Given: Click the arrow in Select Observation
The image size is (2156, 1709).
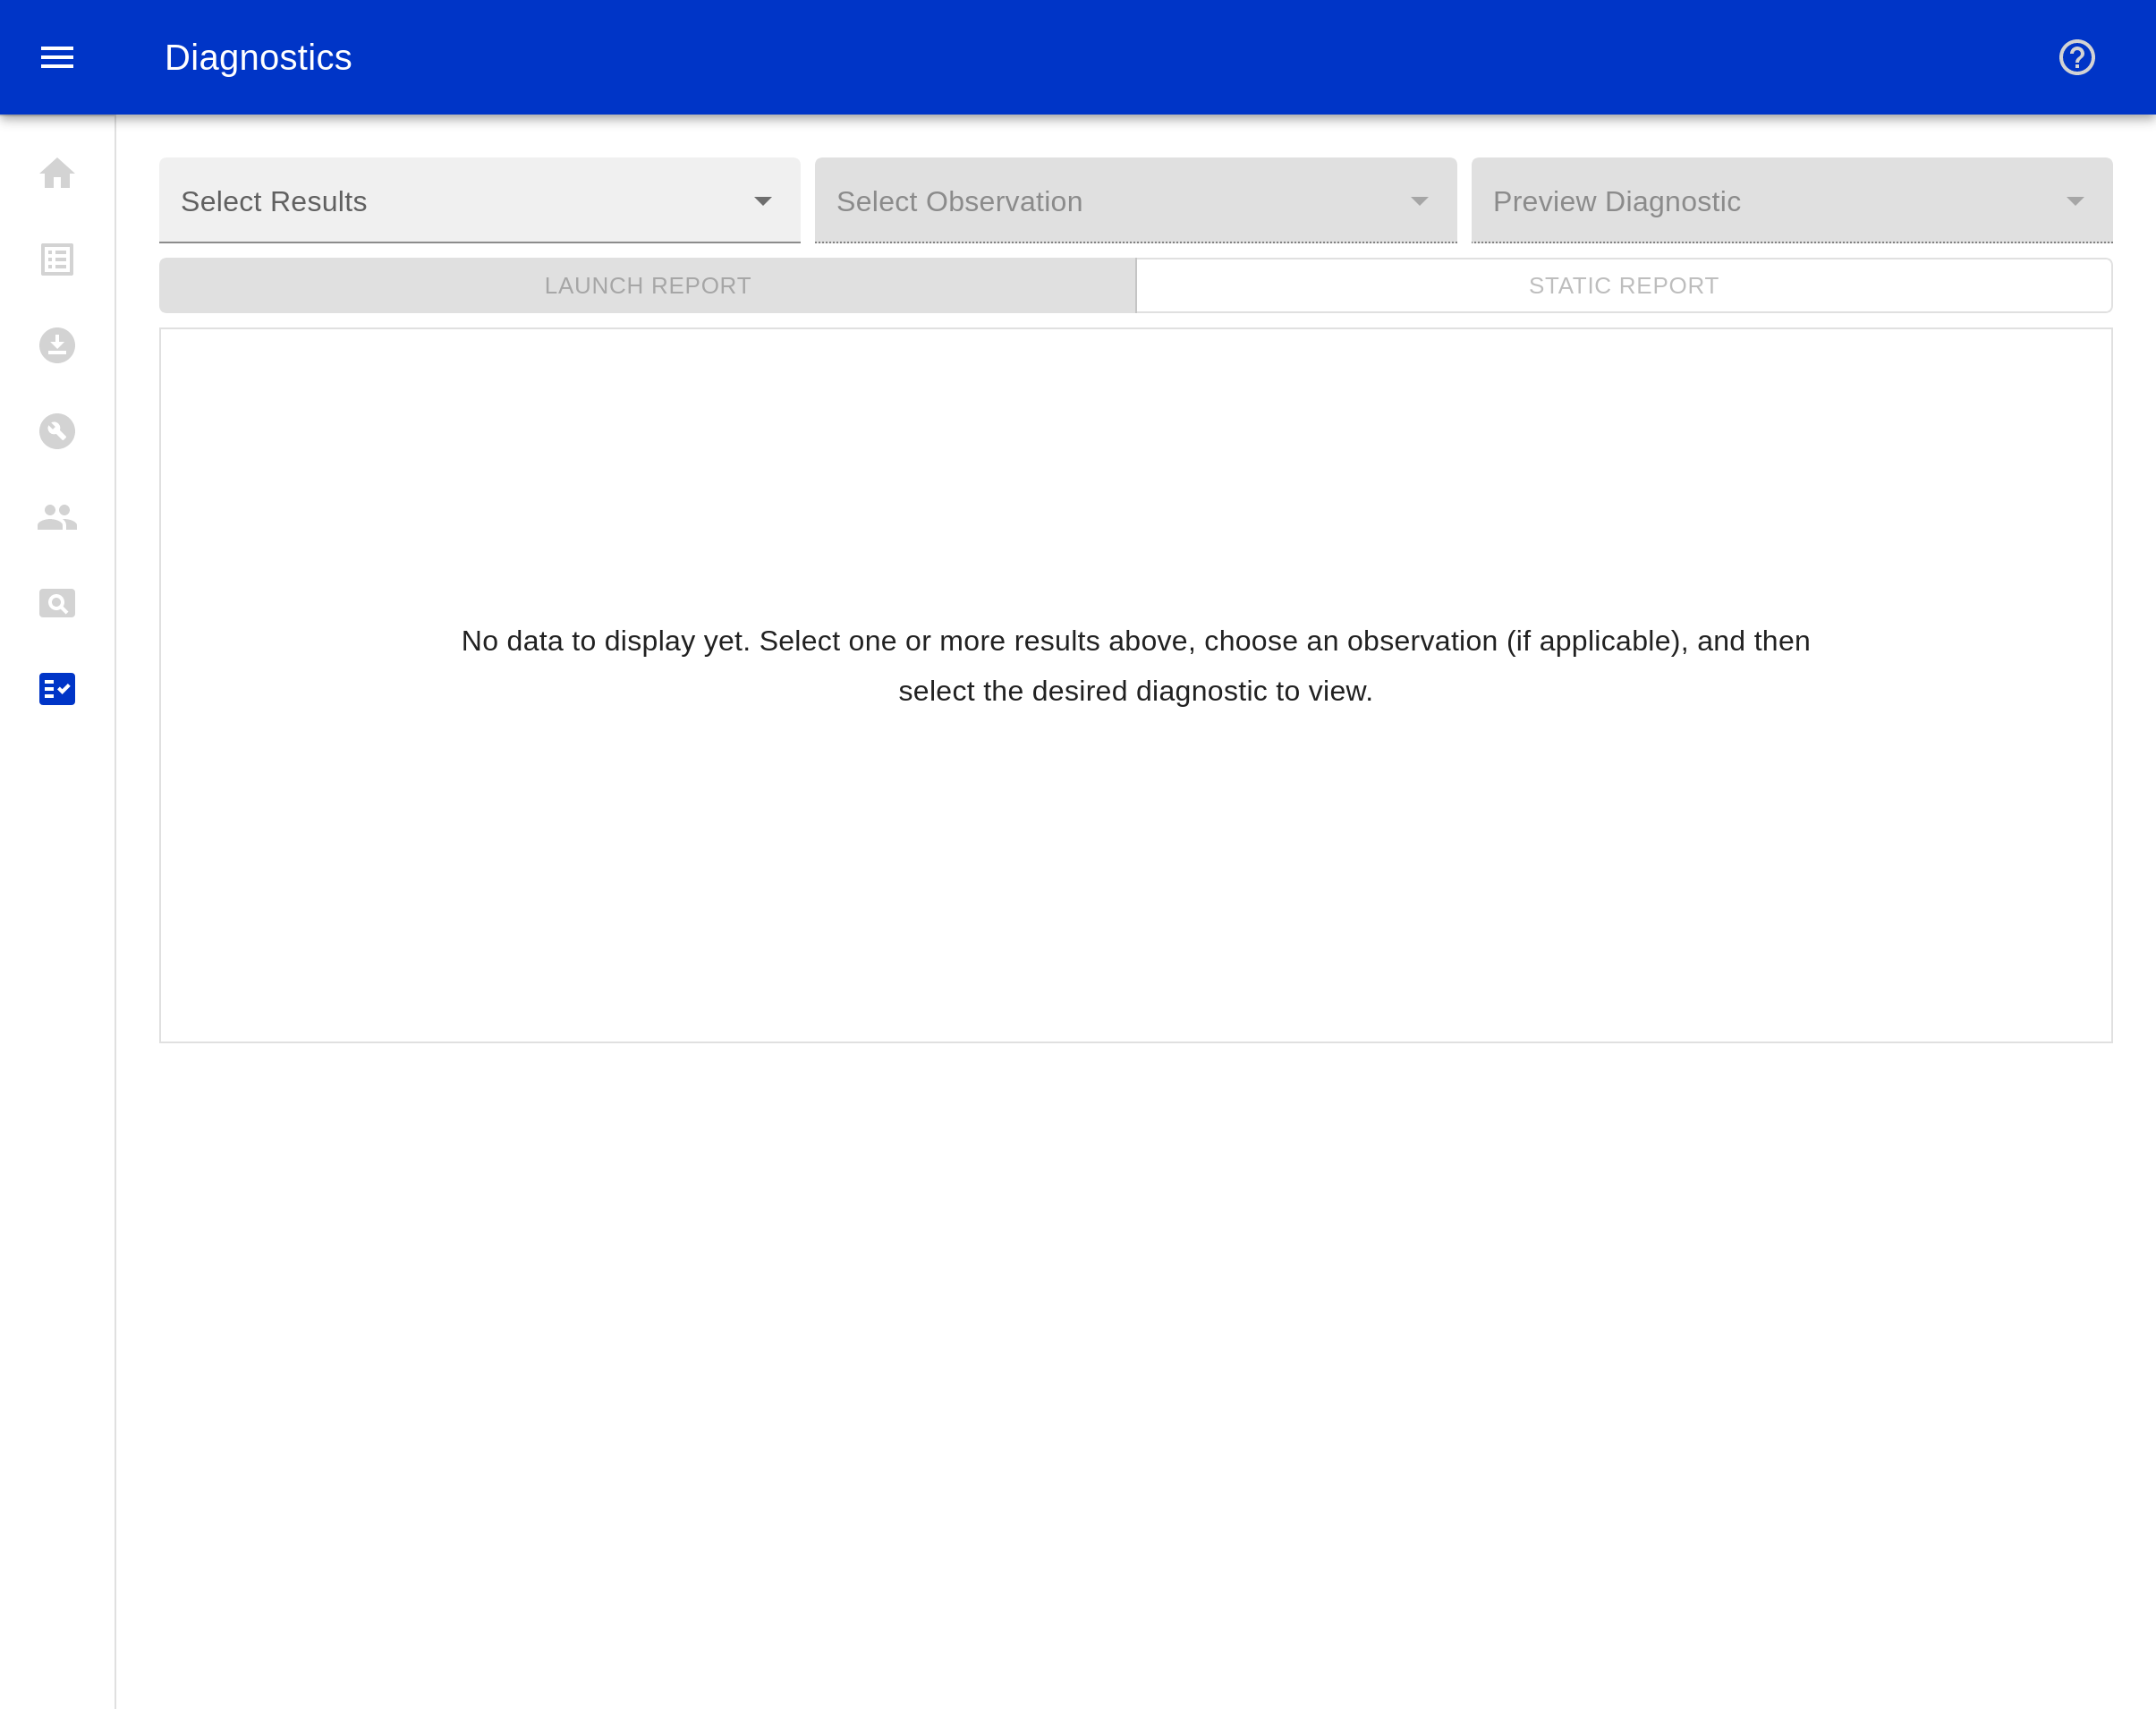Looking at the screenshot, I should coord(1419,201).
